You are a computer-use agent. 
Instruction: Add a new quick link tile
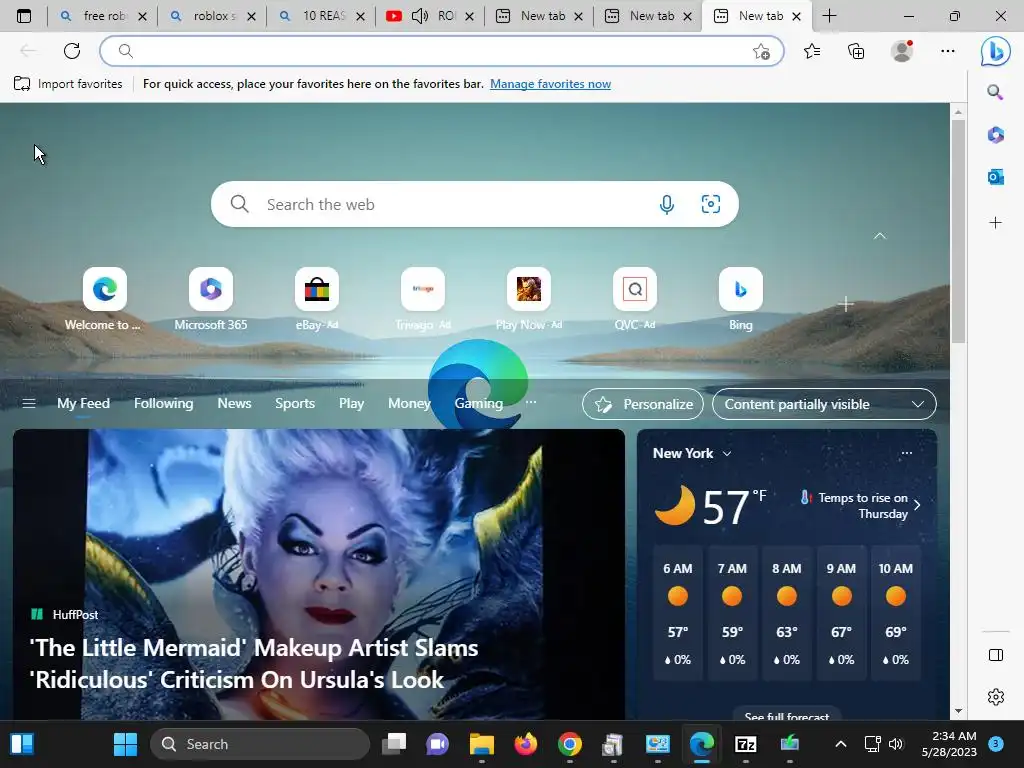click(846, 304)
